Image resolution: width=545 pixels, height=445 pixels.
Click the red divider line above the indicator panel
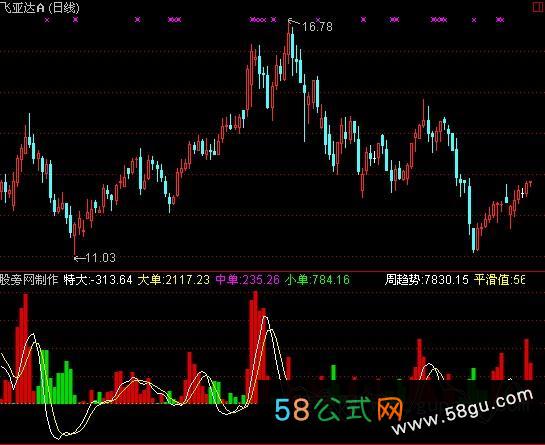coord(272,270)
